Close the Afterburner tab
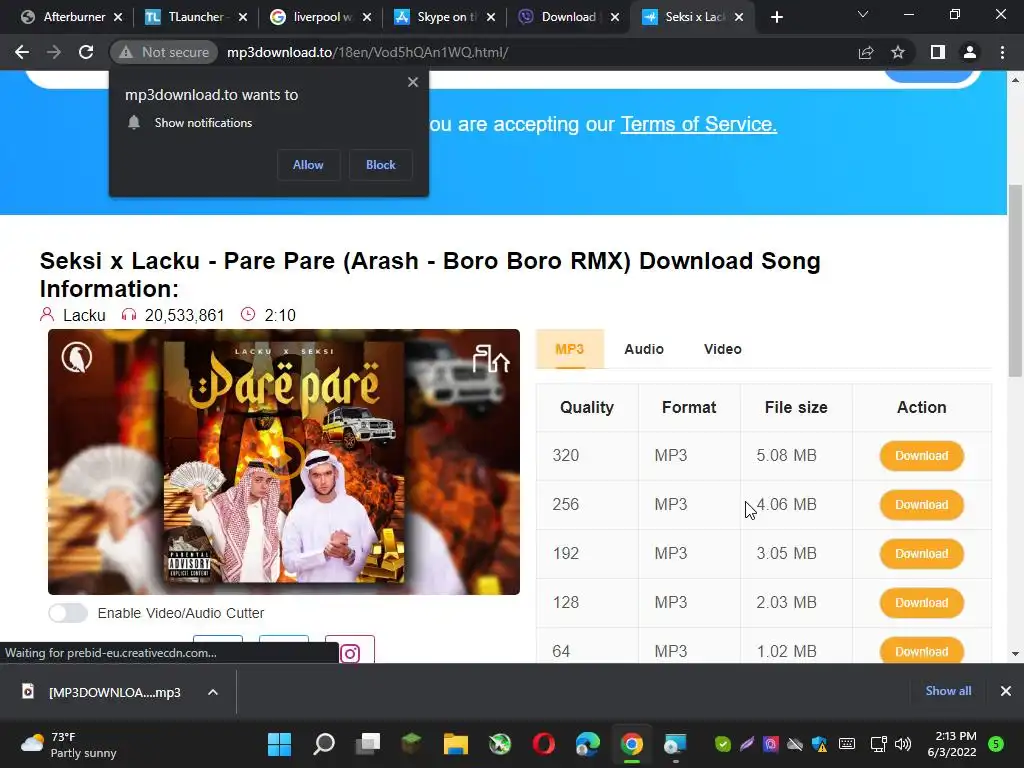 coord(118,17)
